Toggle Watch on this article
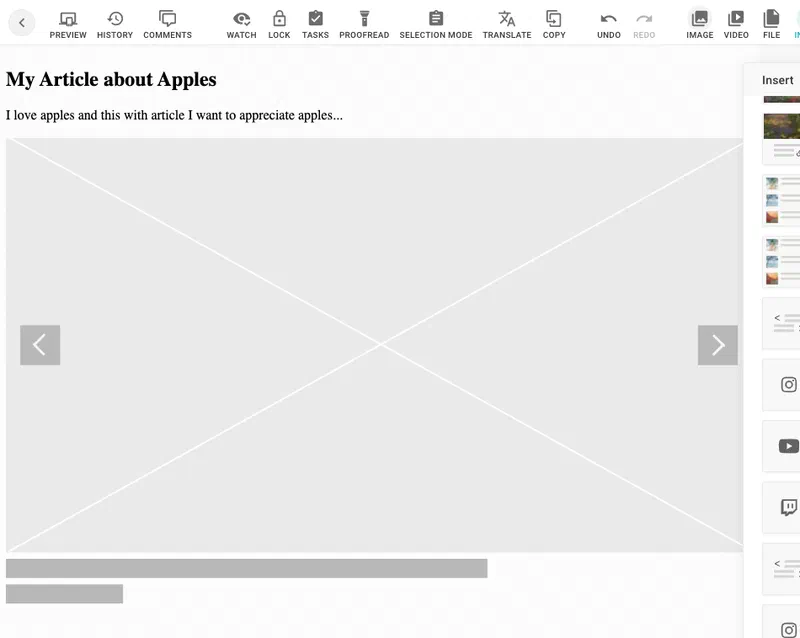800x638 pixels. click(241, 24)
